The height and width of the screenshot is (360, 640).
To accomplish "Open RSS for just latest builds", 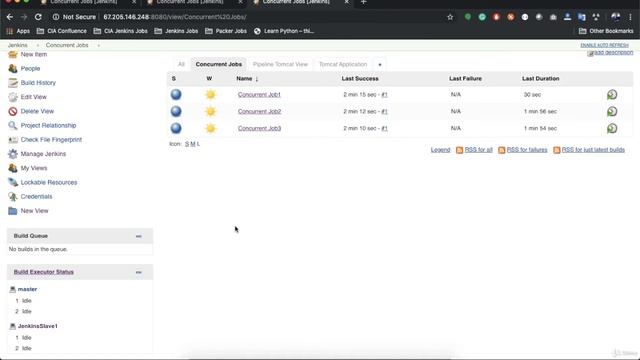I will [x=593, y=150].
